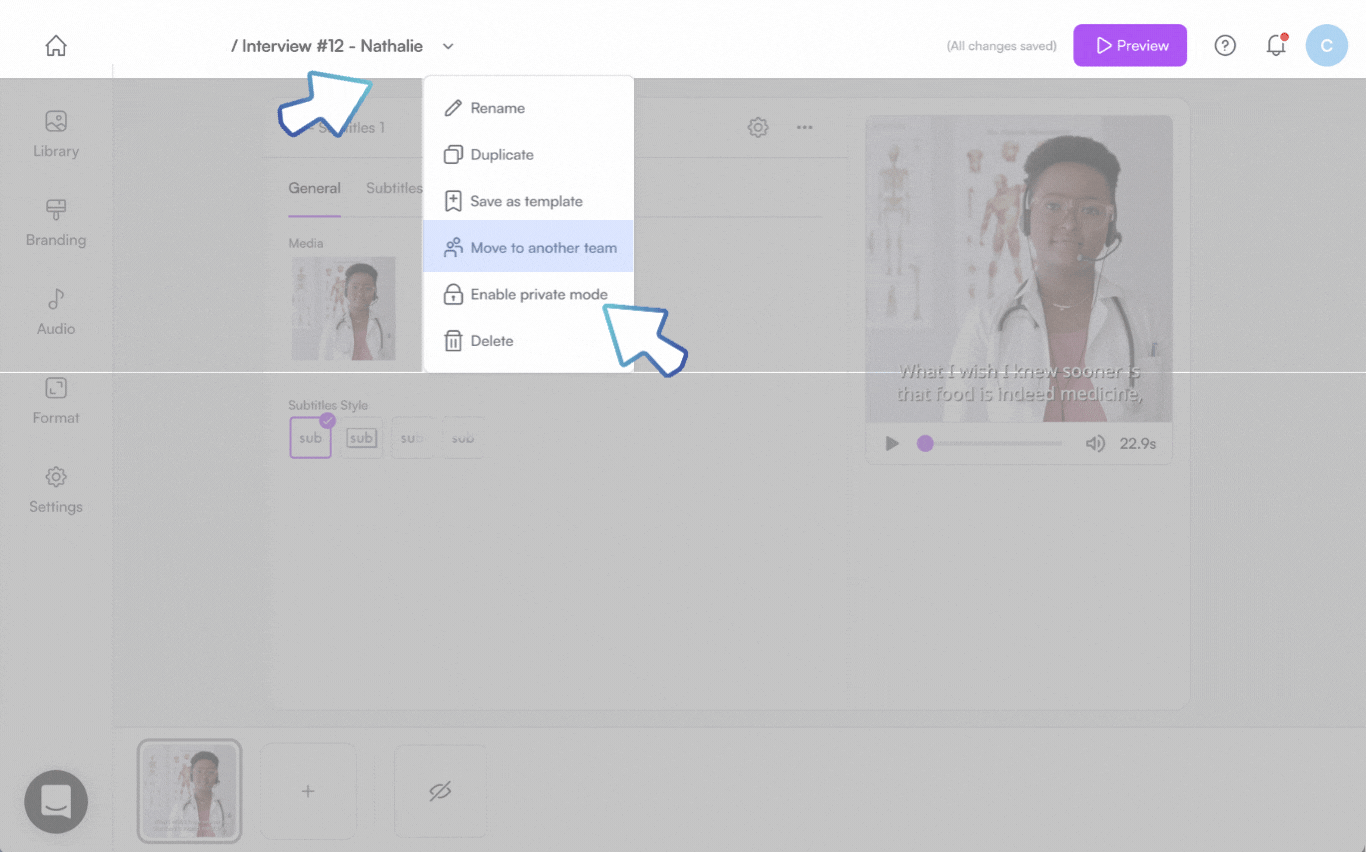The height and width of the screenshot is (852, 1366).
Task: Select the checked plain "sub" subtitle style
Action: [310, 438]
